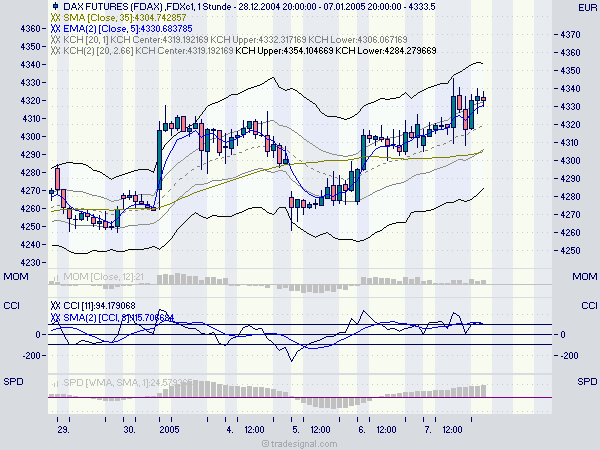Click the 4370 price axis value

(x=570, y=34)
